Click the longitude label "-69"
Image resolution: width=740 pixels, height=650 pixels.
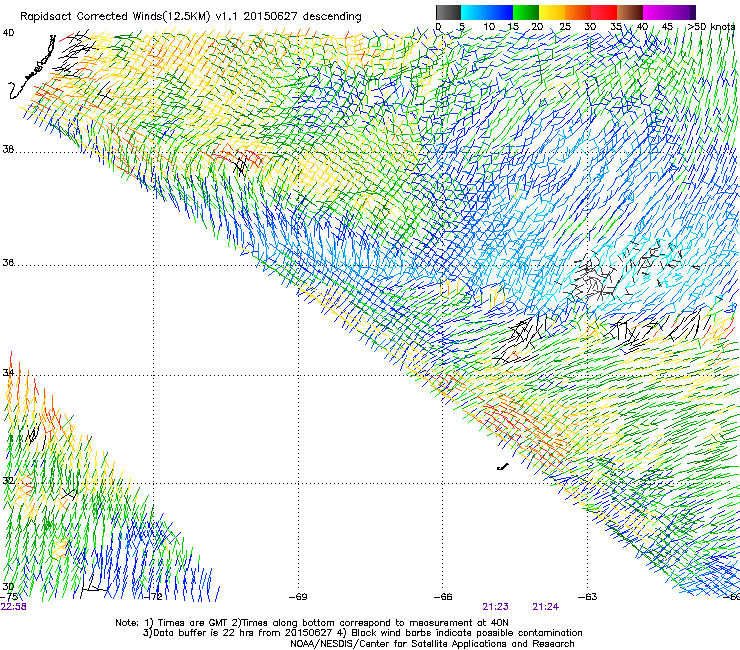298,597
